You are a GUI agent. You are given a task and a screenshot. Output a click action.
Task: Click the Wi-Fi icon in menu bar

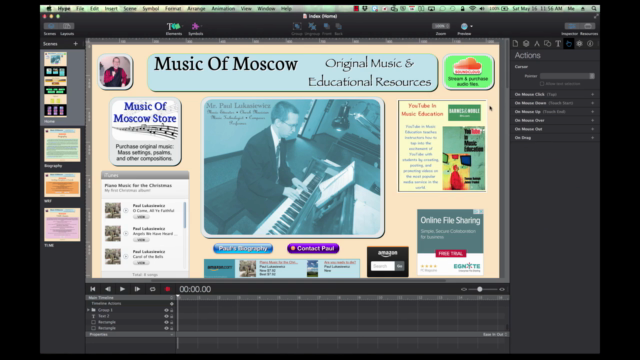[x=472, y=9]
